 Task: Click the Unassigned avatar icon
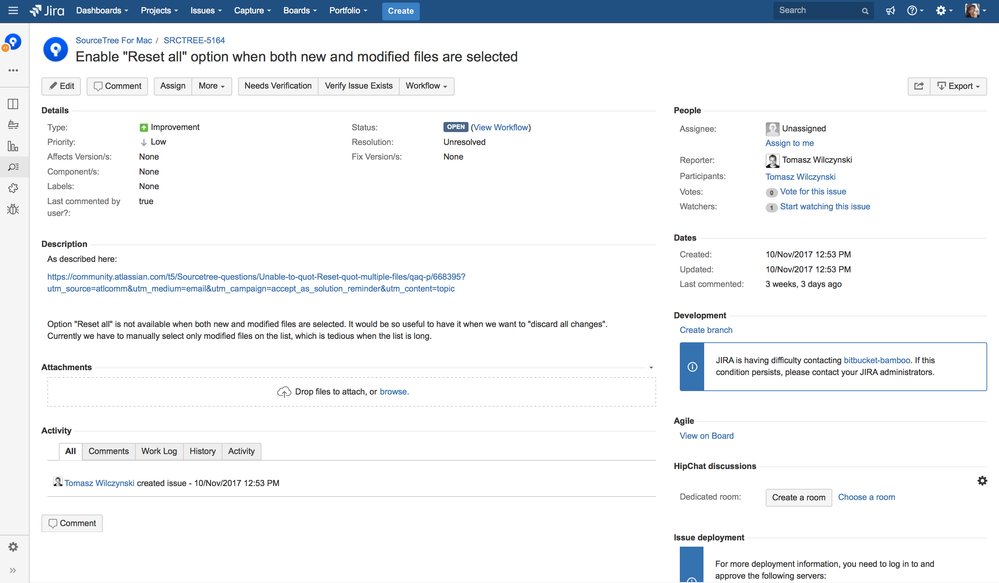pos(772,129)
